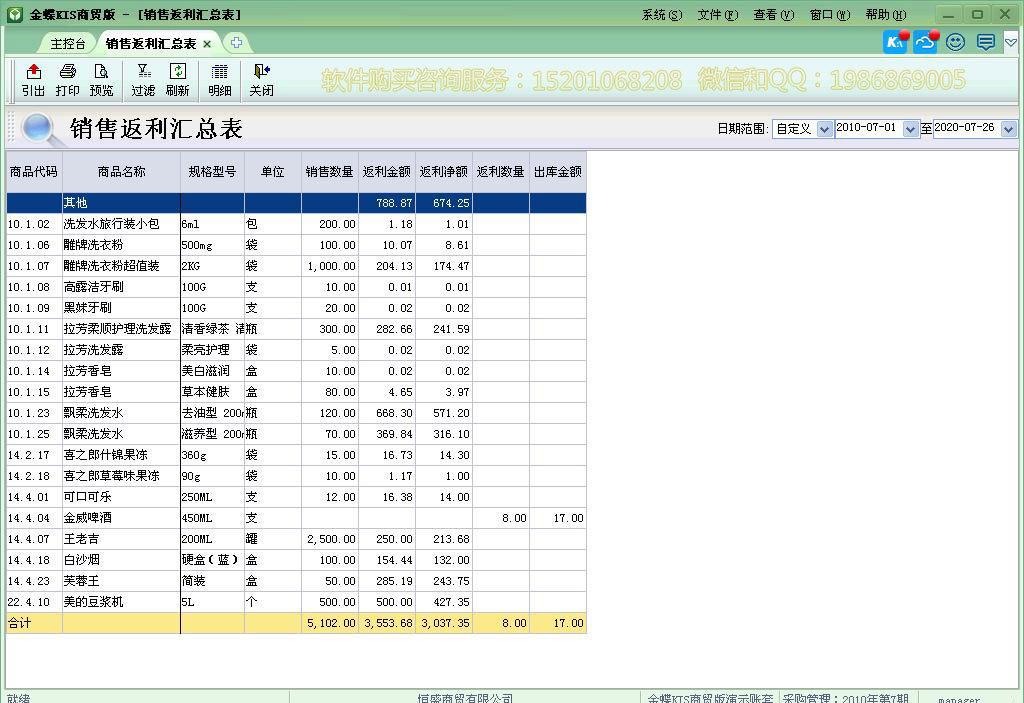1024x703 pixels.
Task: Close the 销售返利汇总表 tab
Action: pos(207,43)
